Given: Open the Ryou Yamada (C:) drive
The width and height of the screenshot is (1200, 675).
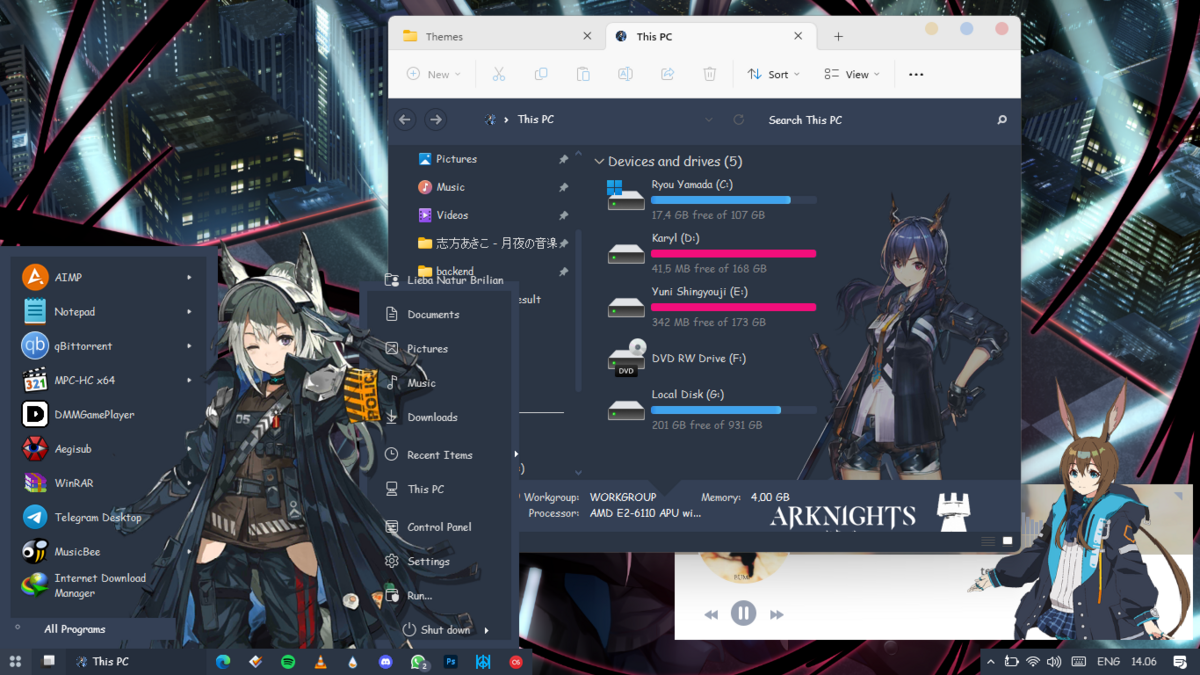Looking at the screenshot, I should 690,185.
